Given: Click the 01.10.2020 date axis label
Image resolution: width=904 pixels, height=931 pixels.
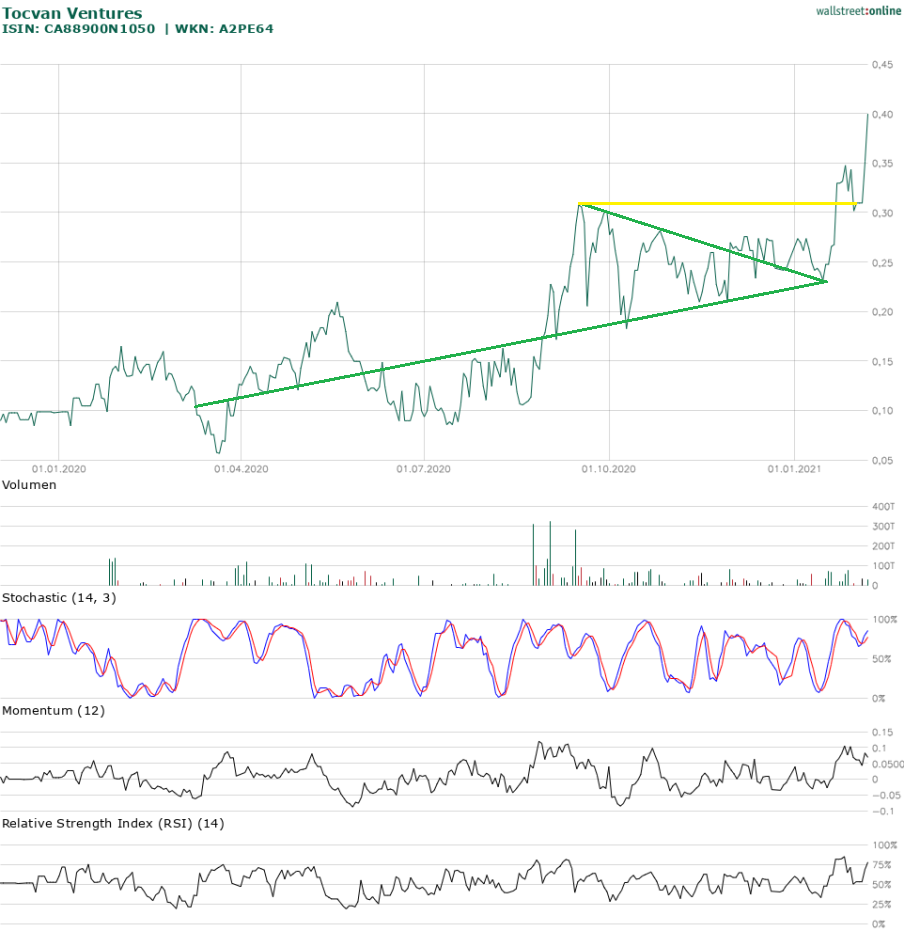Looking at the screenshot, I should pos(608,469).
